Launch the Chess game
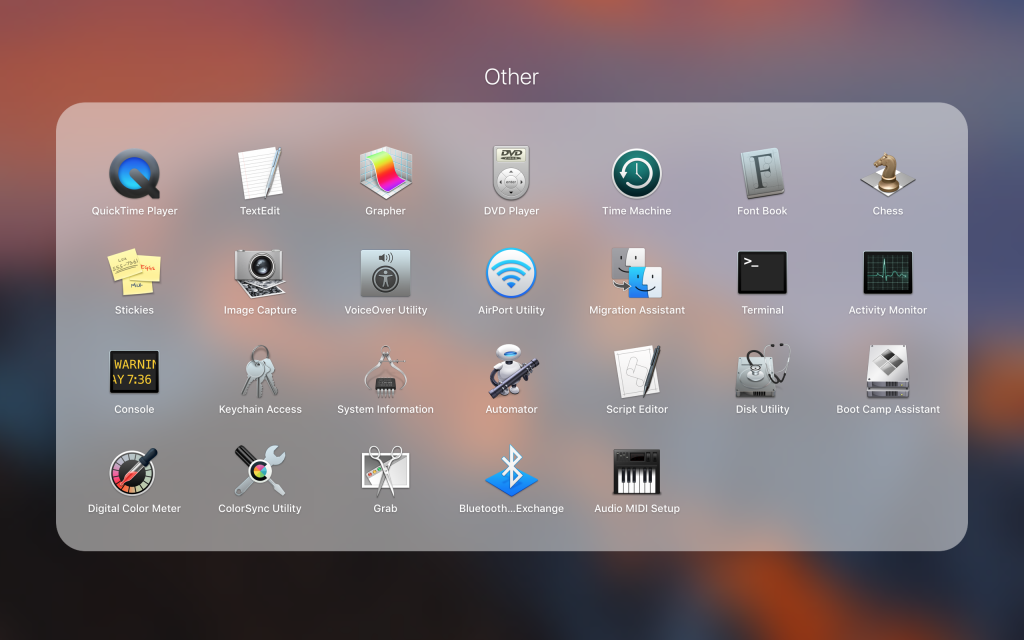1024x640 pixels. (888, 174)
